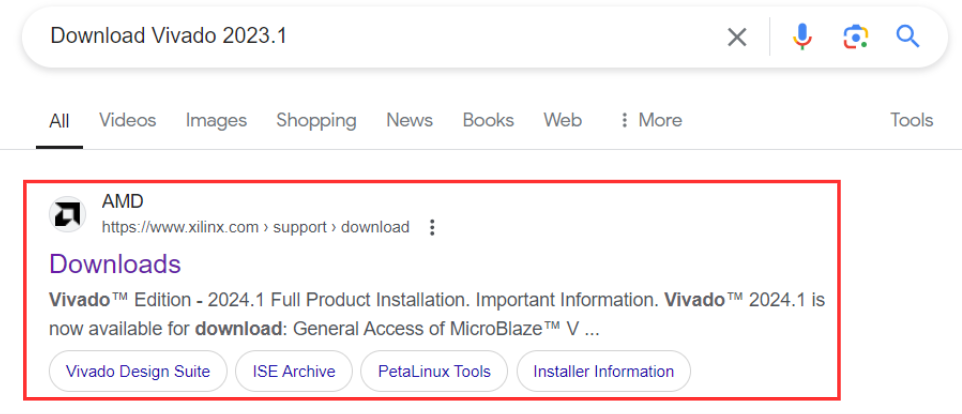Go to the Books tab
Screen dimensions: 962x414
[488, 120]
